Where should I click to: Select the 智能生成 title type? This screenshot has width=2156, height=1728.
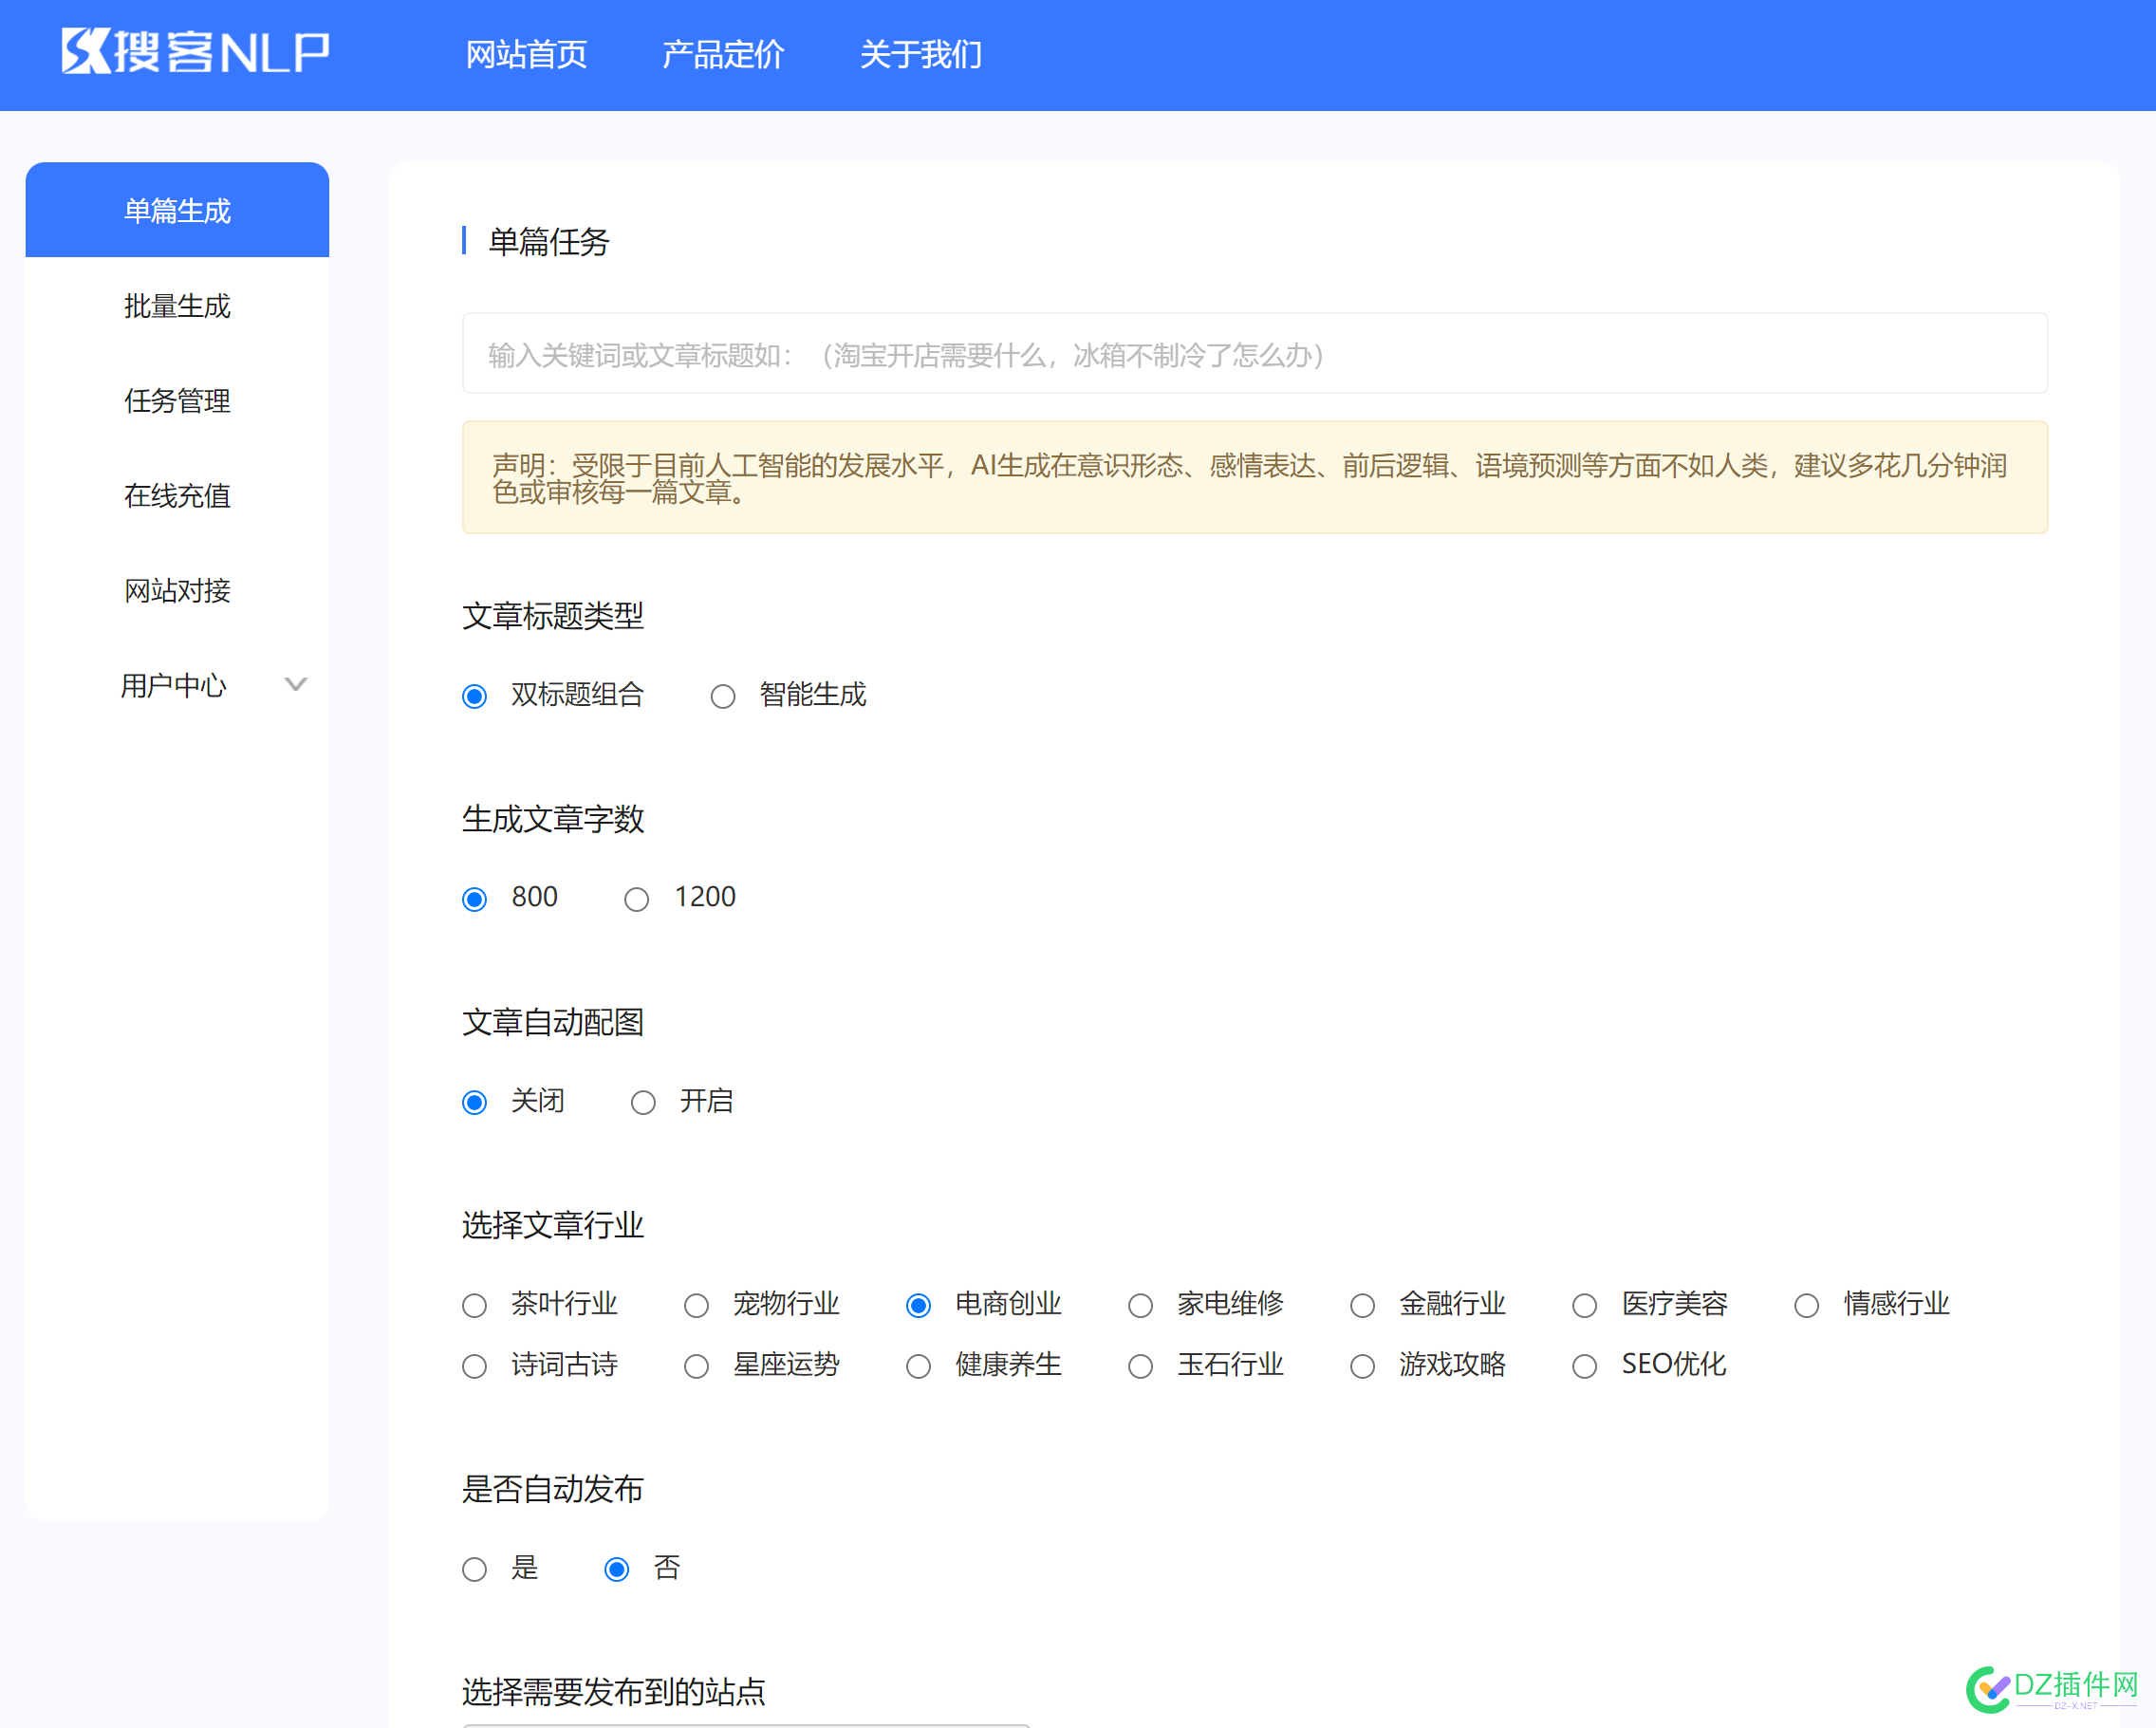tap(723, 696)
